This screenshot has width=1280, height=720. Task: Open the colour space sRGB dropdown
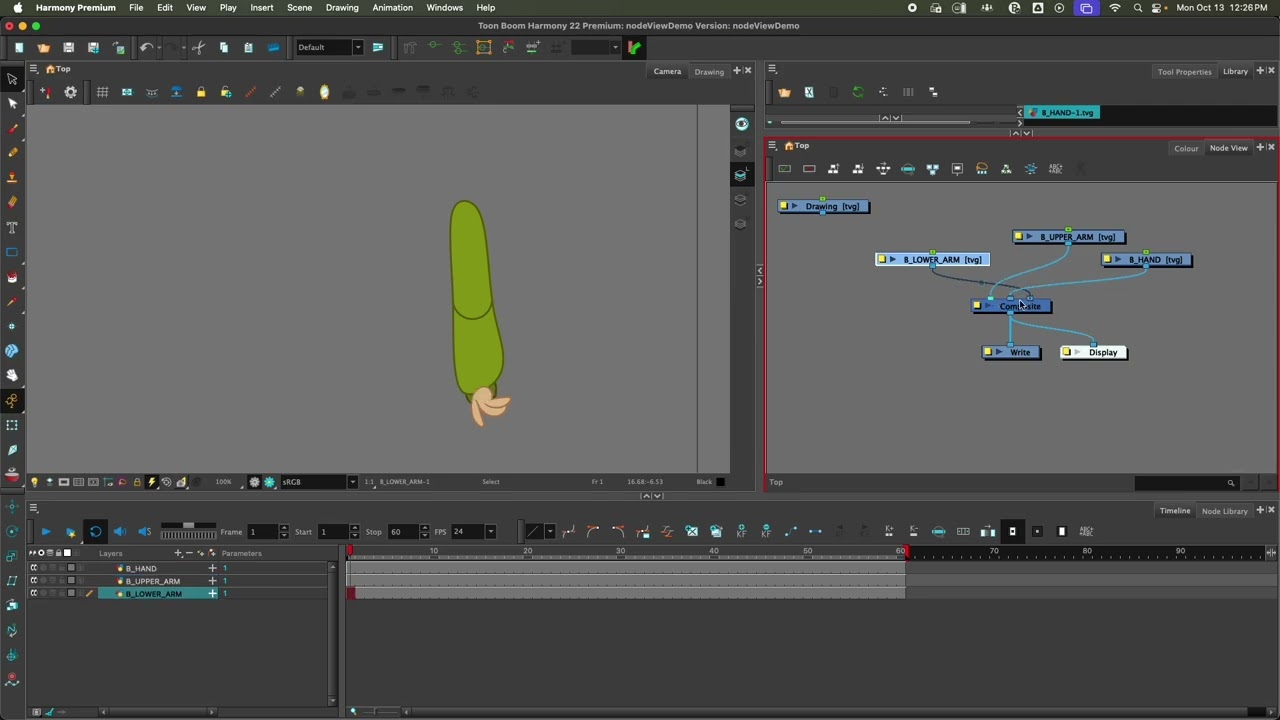352,482
